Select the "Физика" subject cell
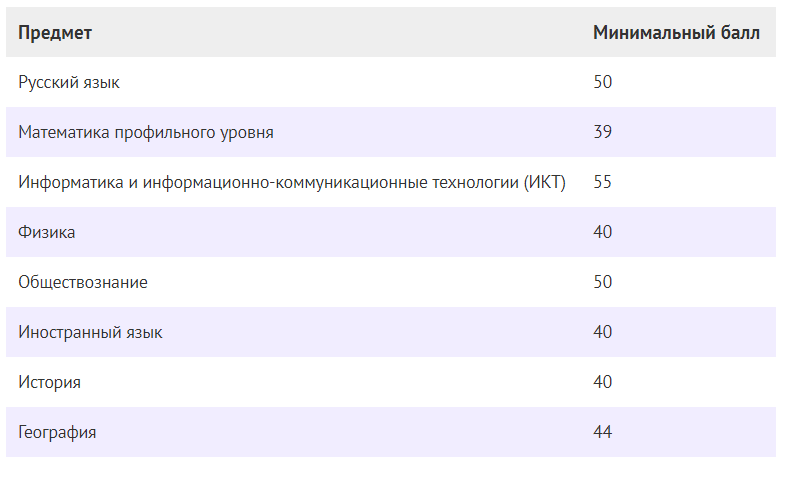Screen dimensions: 793x485 coord(47,232)
